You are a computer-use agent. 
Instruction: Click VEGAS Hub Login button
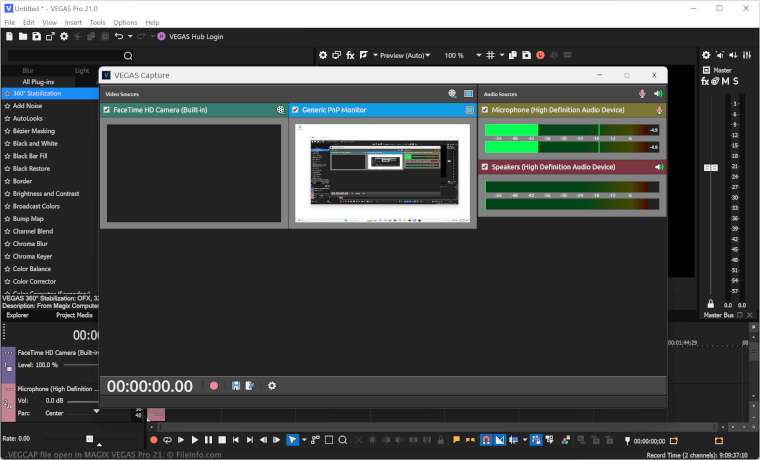coord(190,36)
